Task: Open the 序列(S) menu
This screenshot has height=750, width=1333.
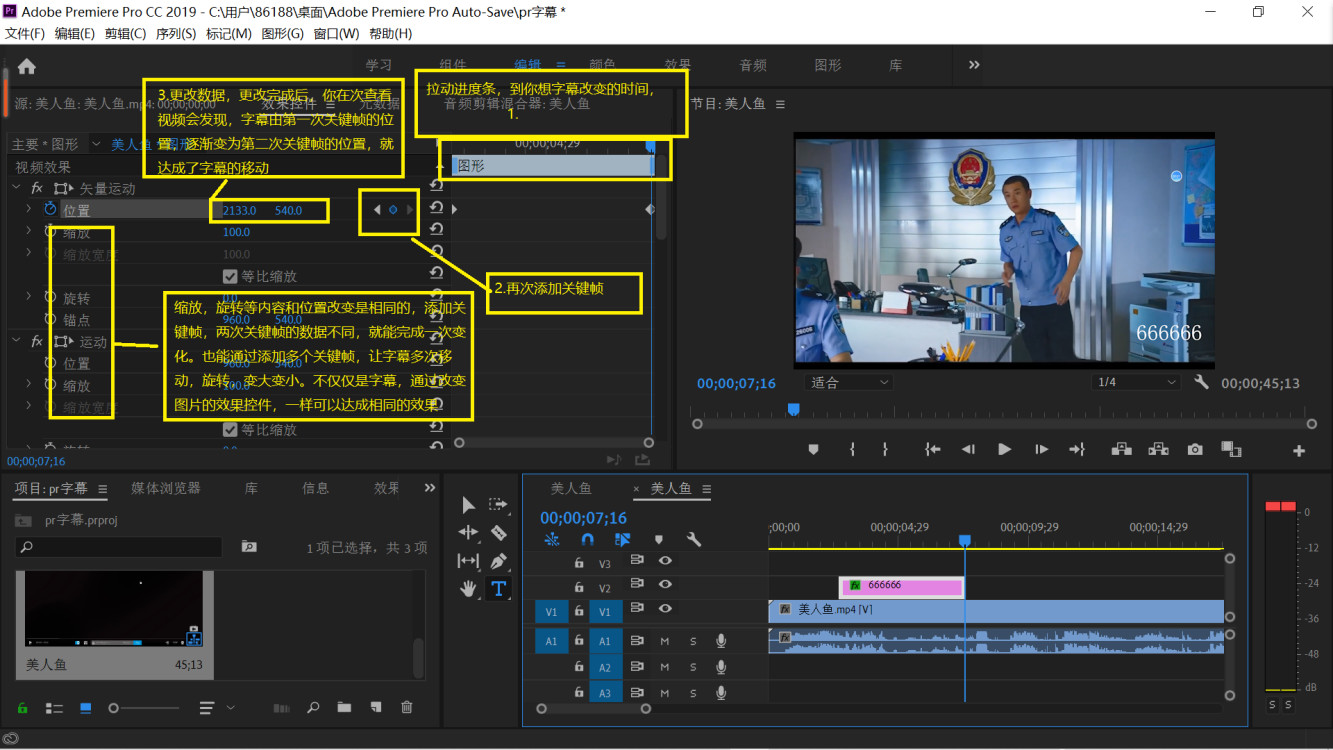Action: 176,33
